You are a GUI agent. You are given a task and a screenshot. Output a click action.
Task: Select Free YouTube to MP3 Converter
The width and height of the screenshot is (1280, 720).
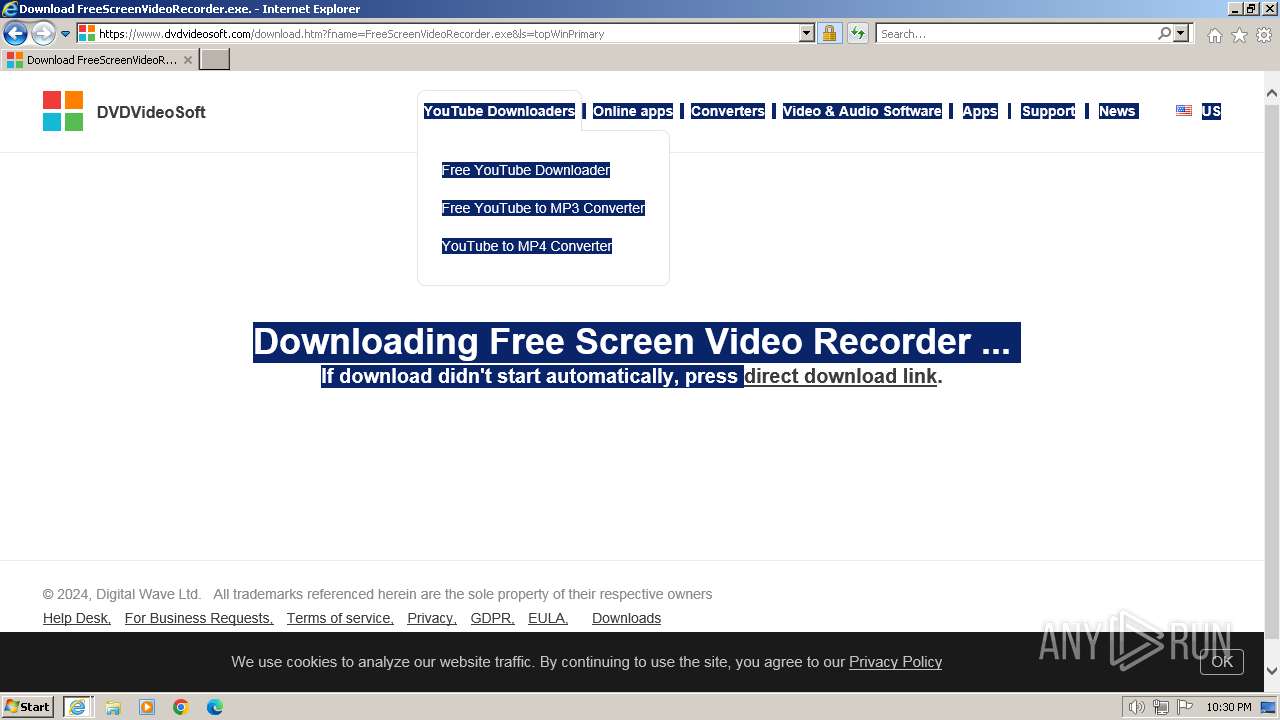pos(544,208)
